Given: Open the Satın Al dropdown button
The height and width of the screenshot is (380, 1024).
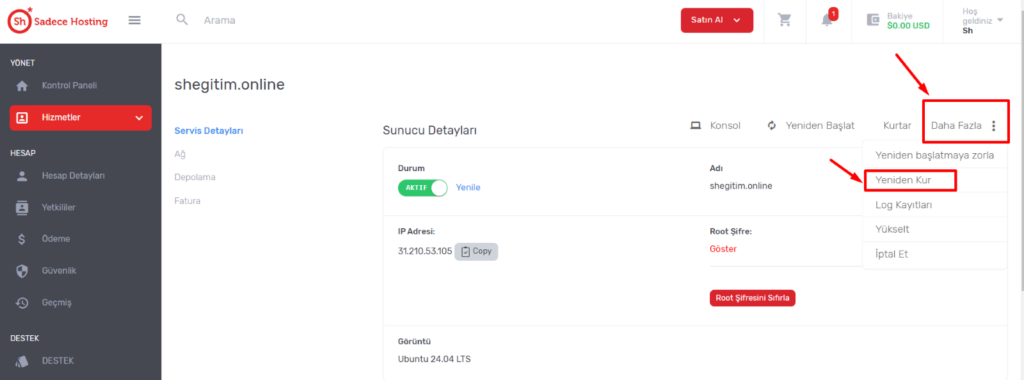Looking at the screenshot, I should [717, 20].
